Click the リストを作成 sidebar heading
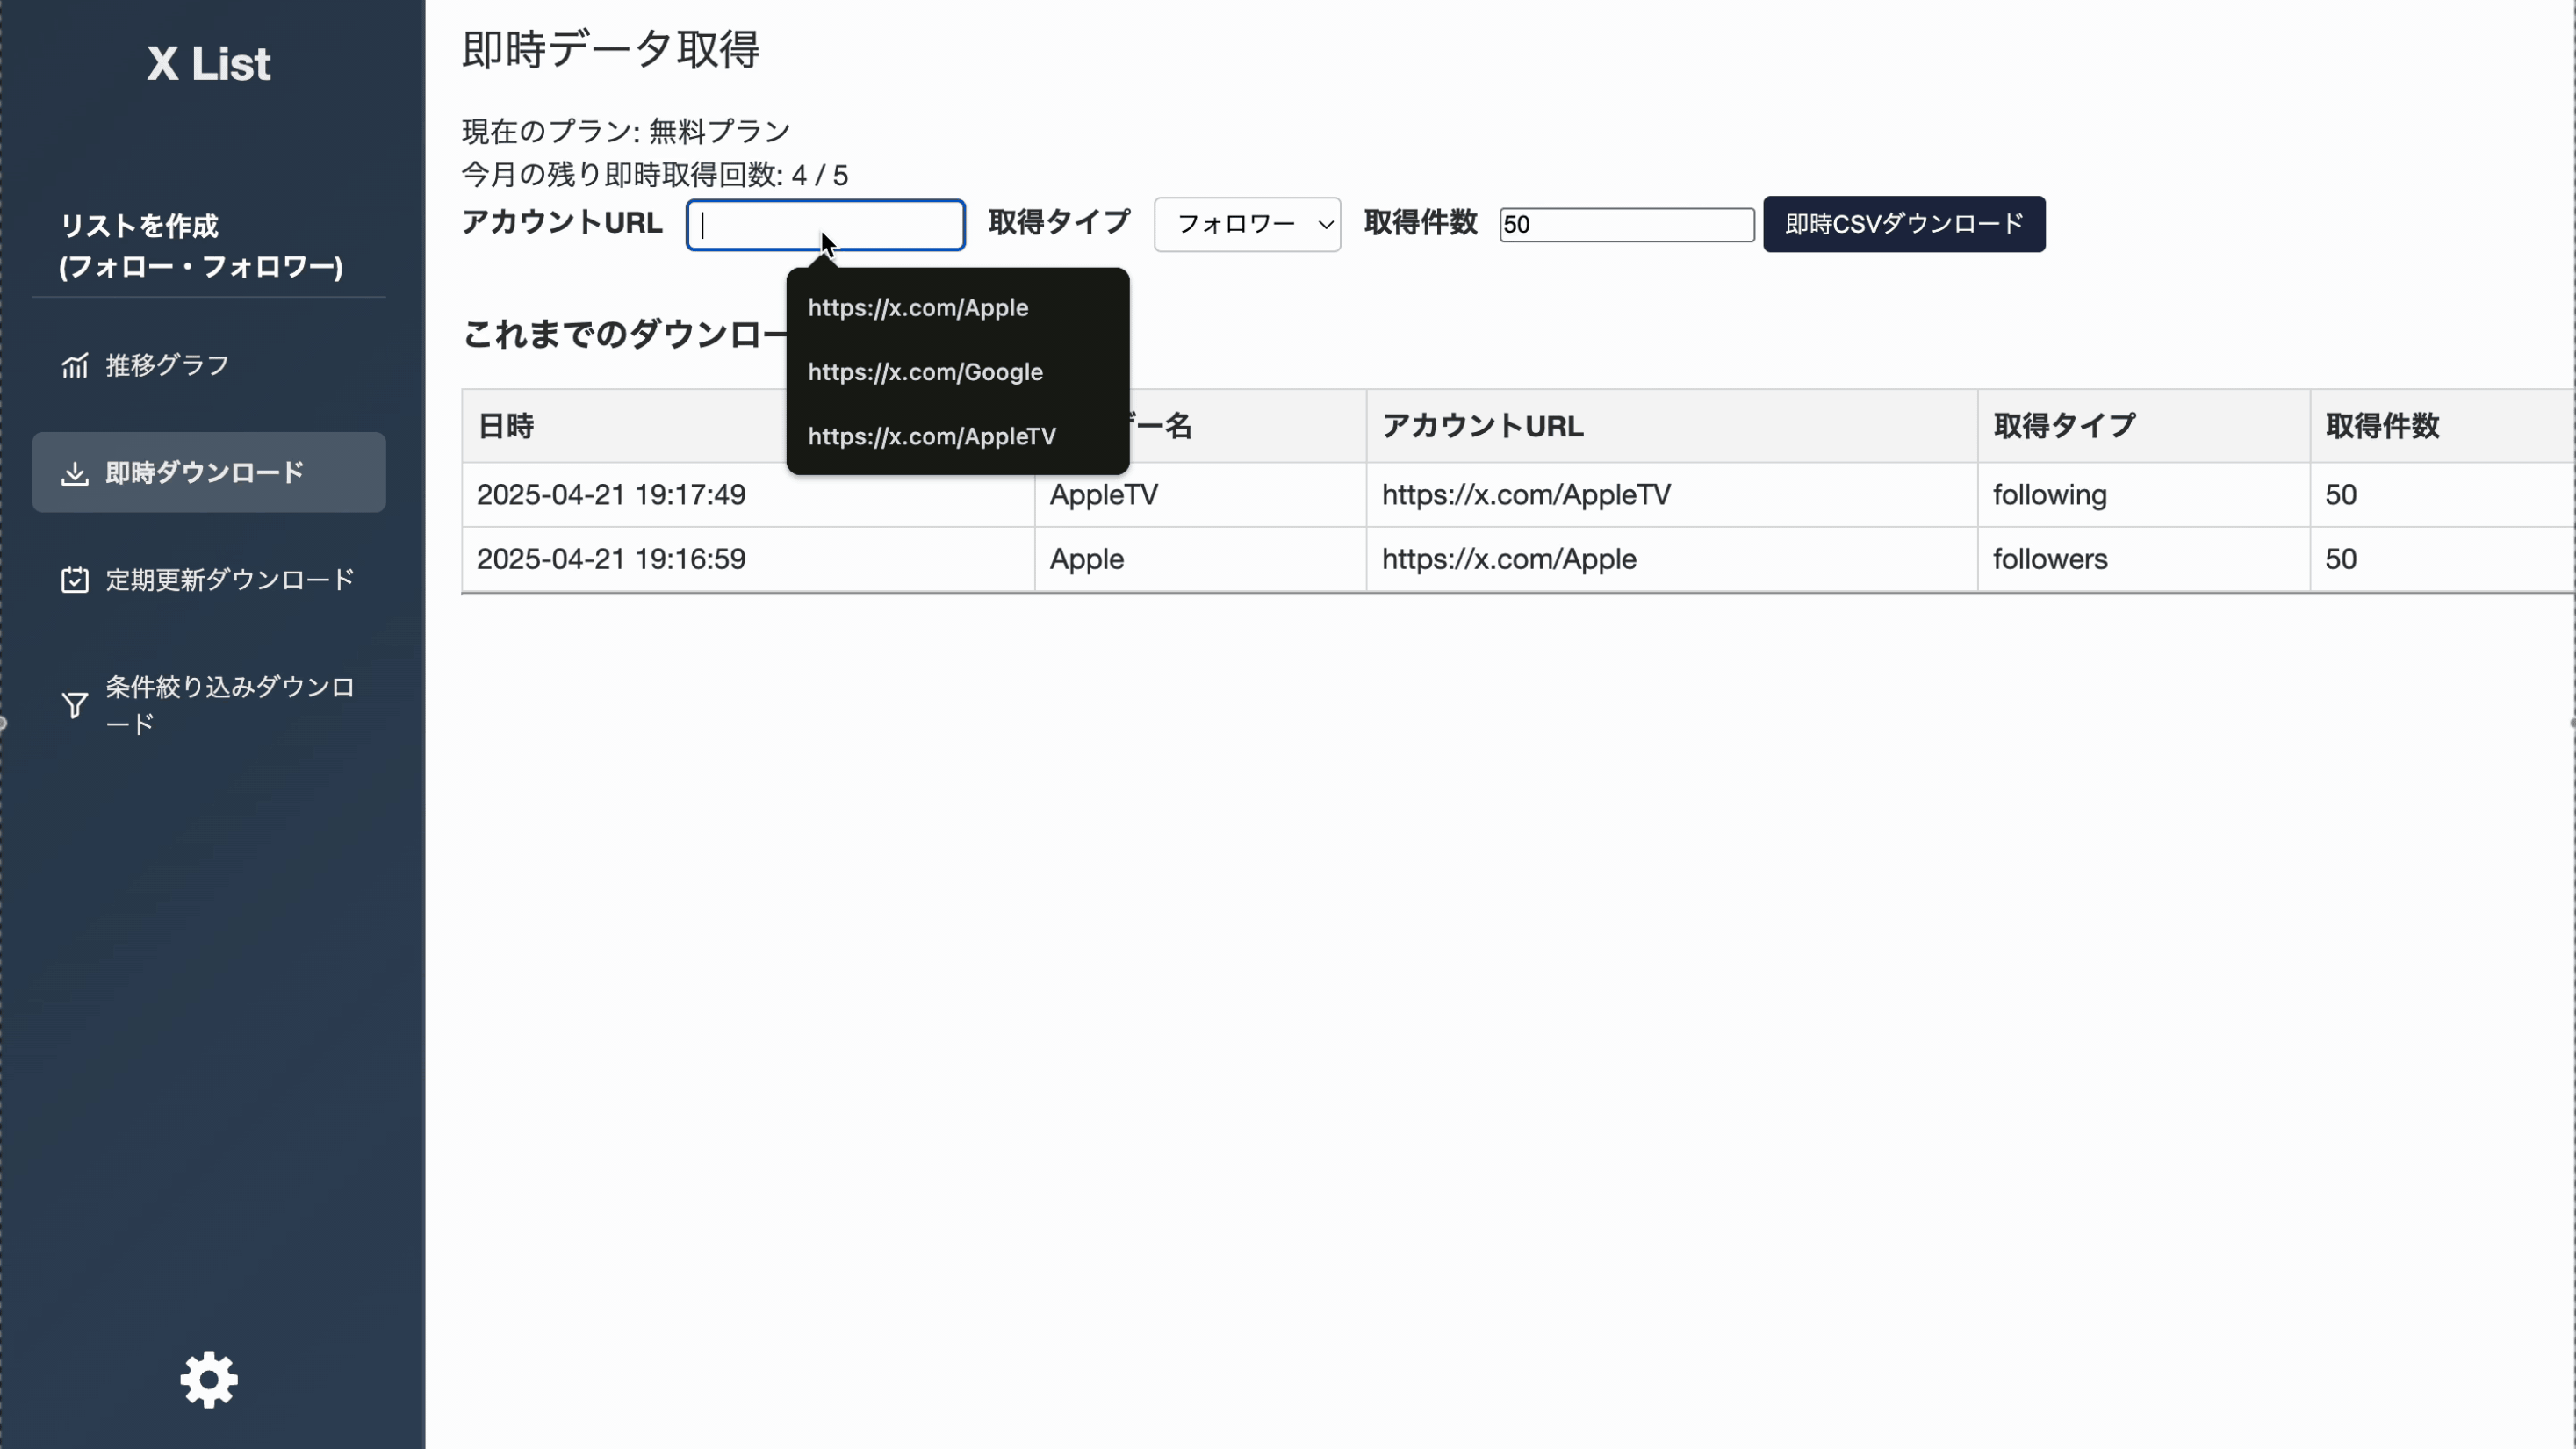Viewport: 2576px width, 1449px height. pyautogui.click(x=201, y=246)
